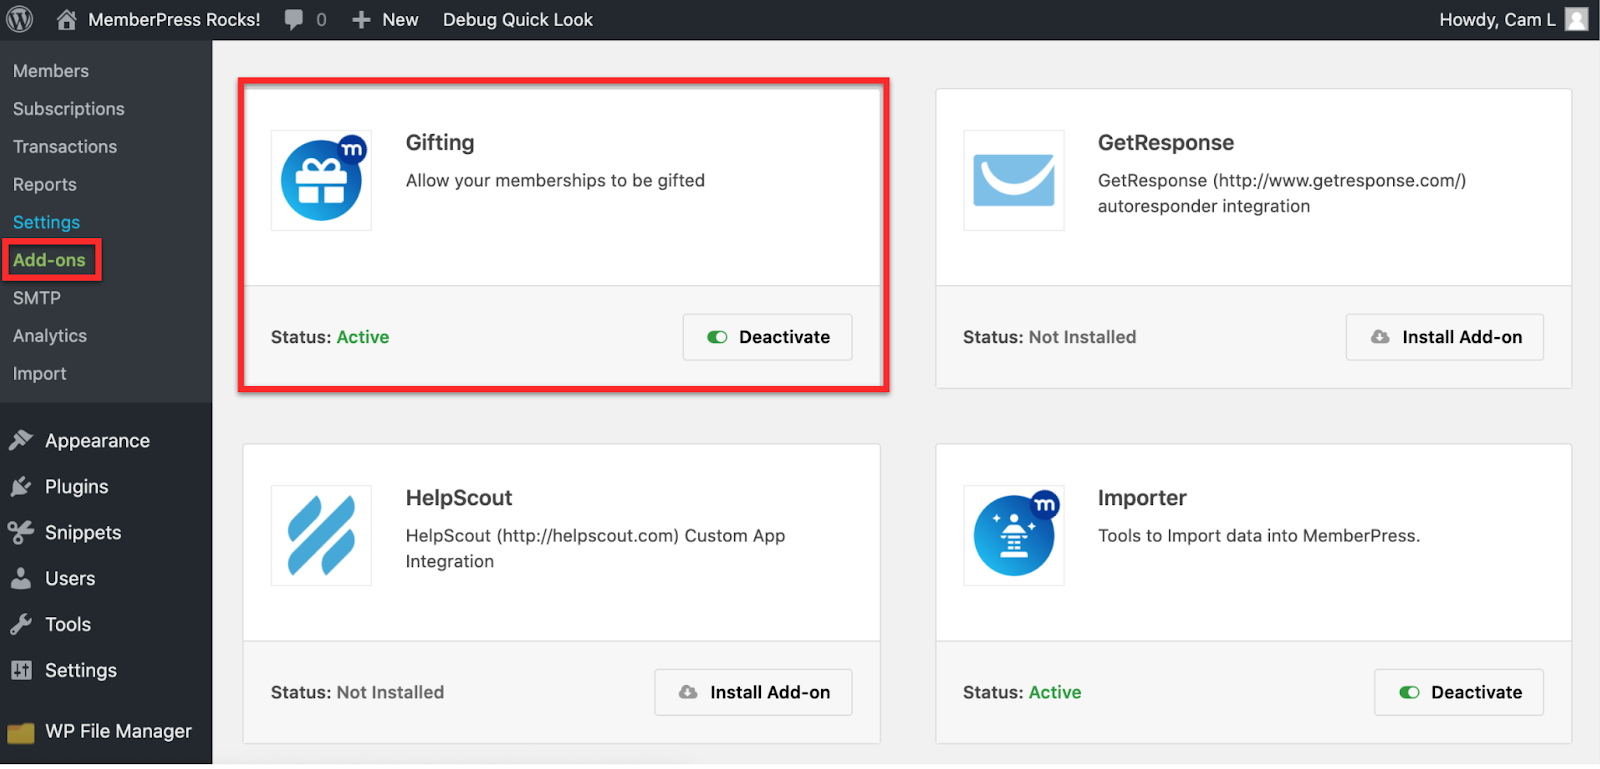Viewport: 1600px width, 769px height.
Task: Click the HelpScout add-on title
Action: click(459, 498)
